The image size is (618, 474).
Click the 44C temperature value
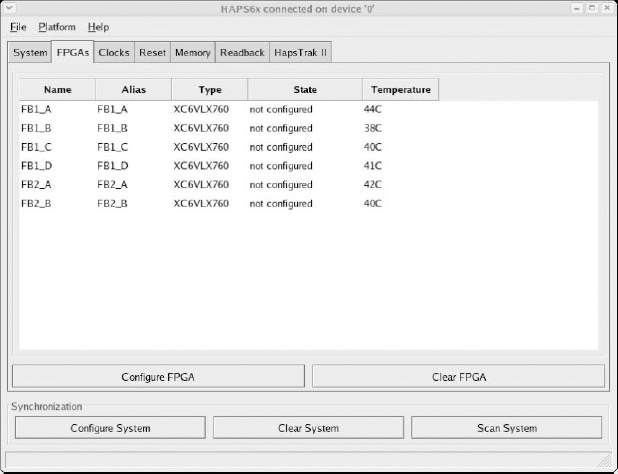(372, 109)
